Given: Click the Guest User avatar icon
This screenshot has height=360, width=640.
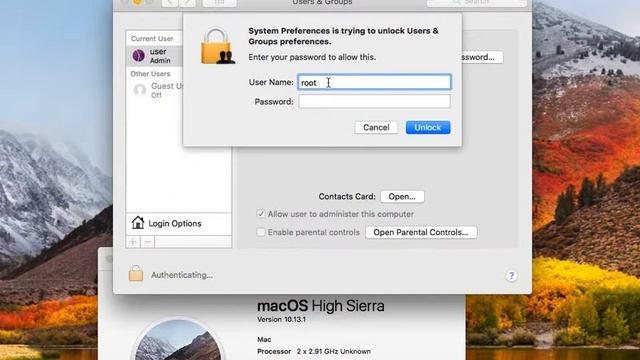Looking at the screenshot, I should click(x=140, y=90).
